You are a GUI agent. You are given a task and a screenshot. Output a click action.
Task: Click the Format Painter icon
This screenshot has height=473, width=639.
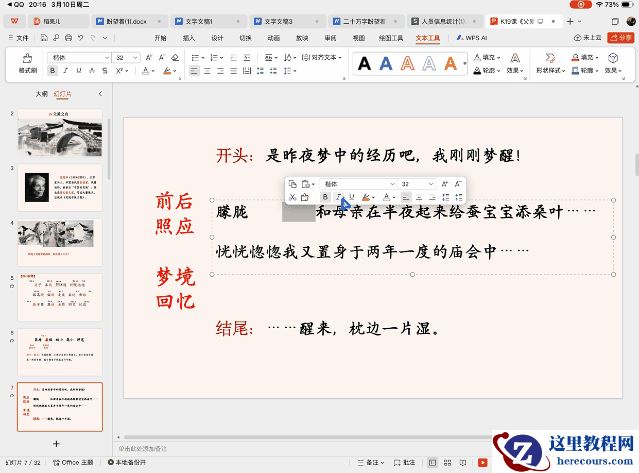click(x=27, y=64)
